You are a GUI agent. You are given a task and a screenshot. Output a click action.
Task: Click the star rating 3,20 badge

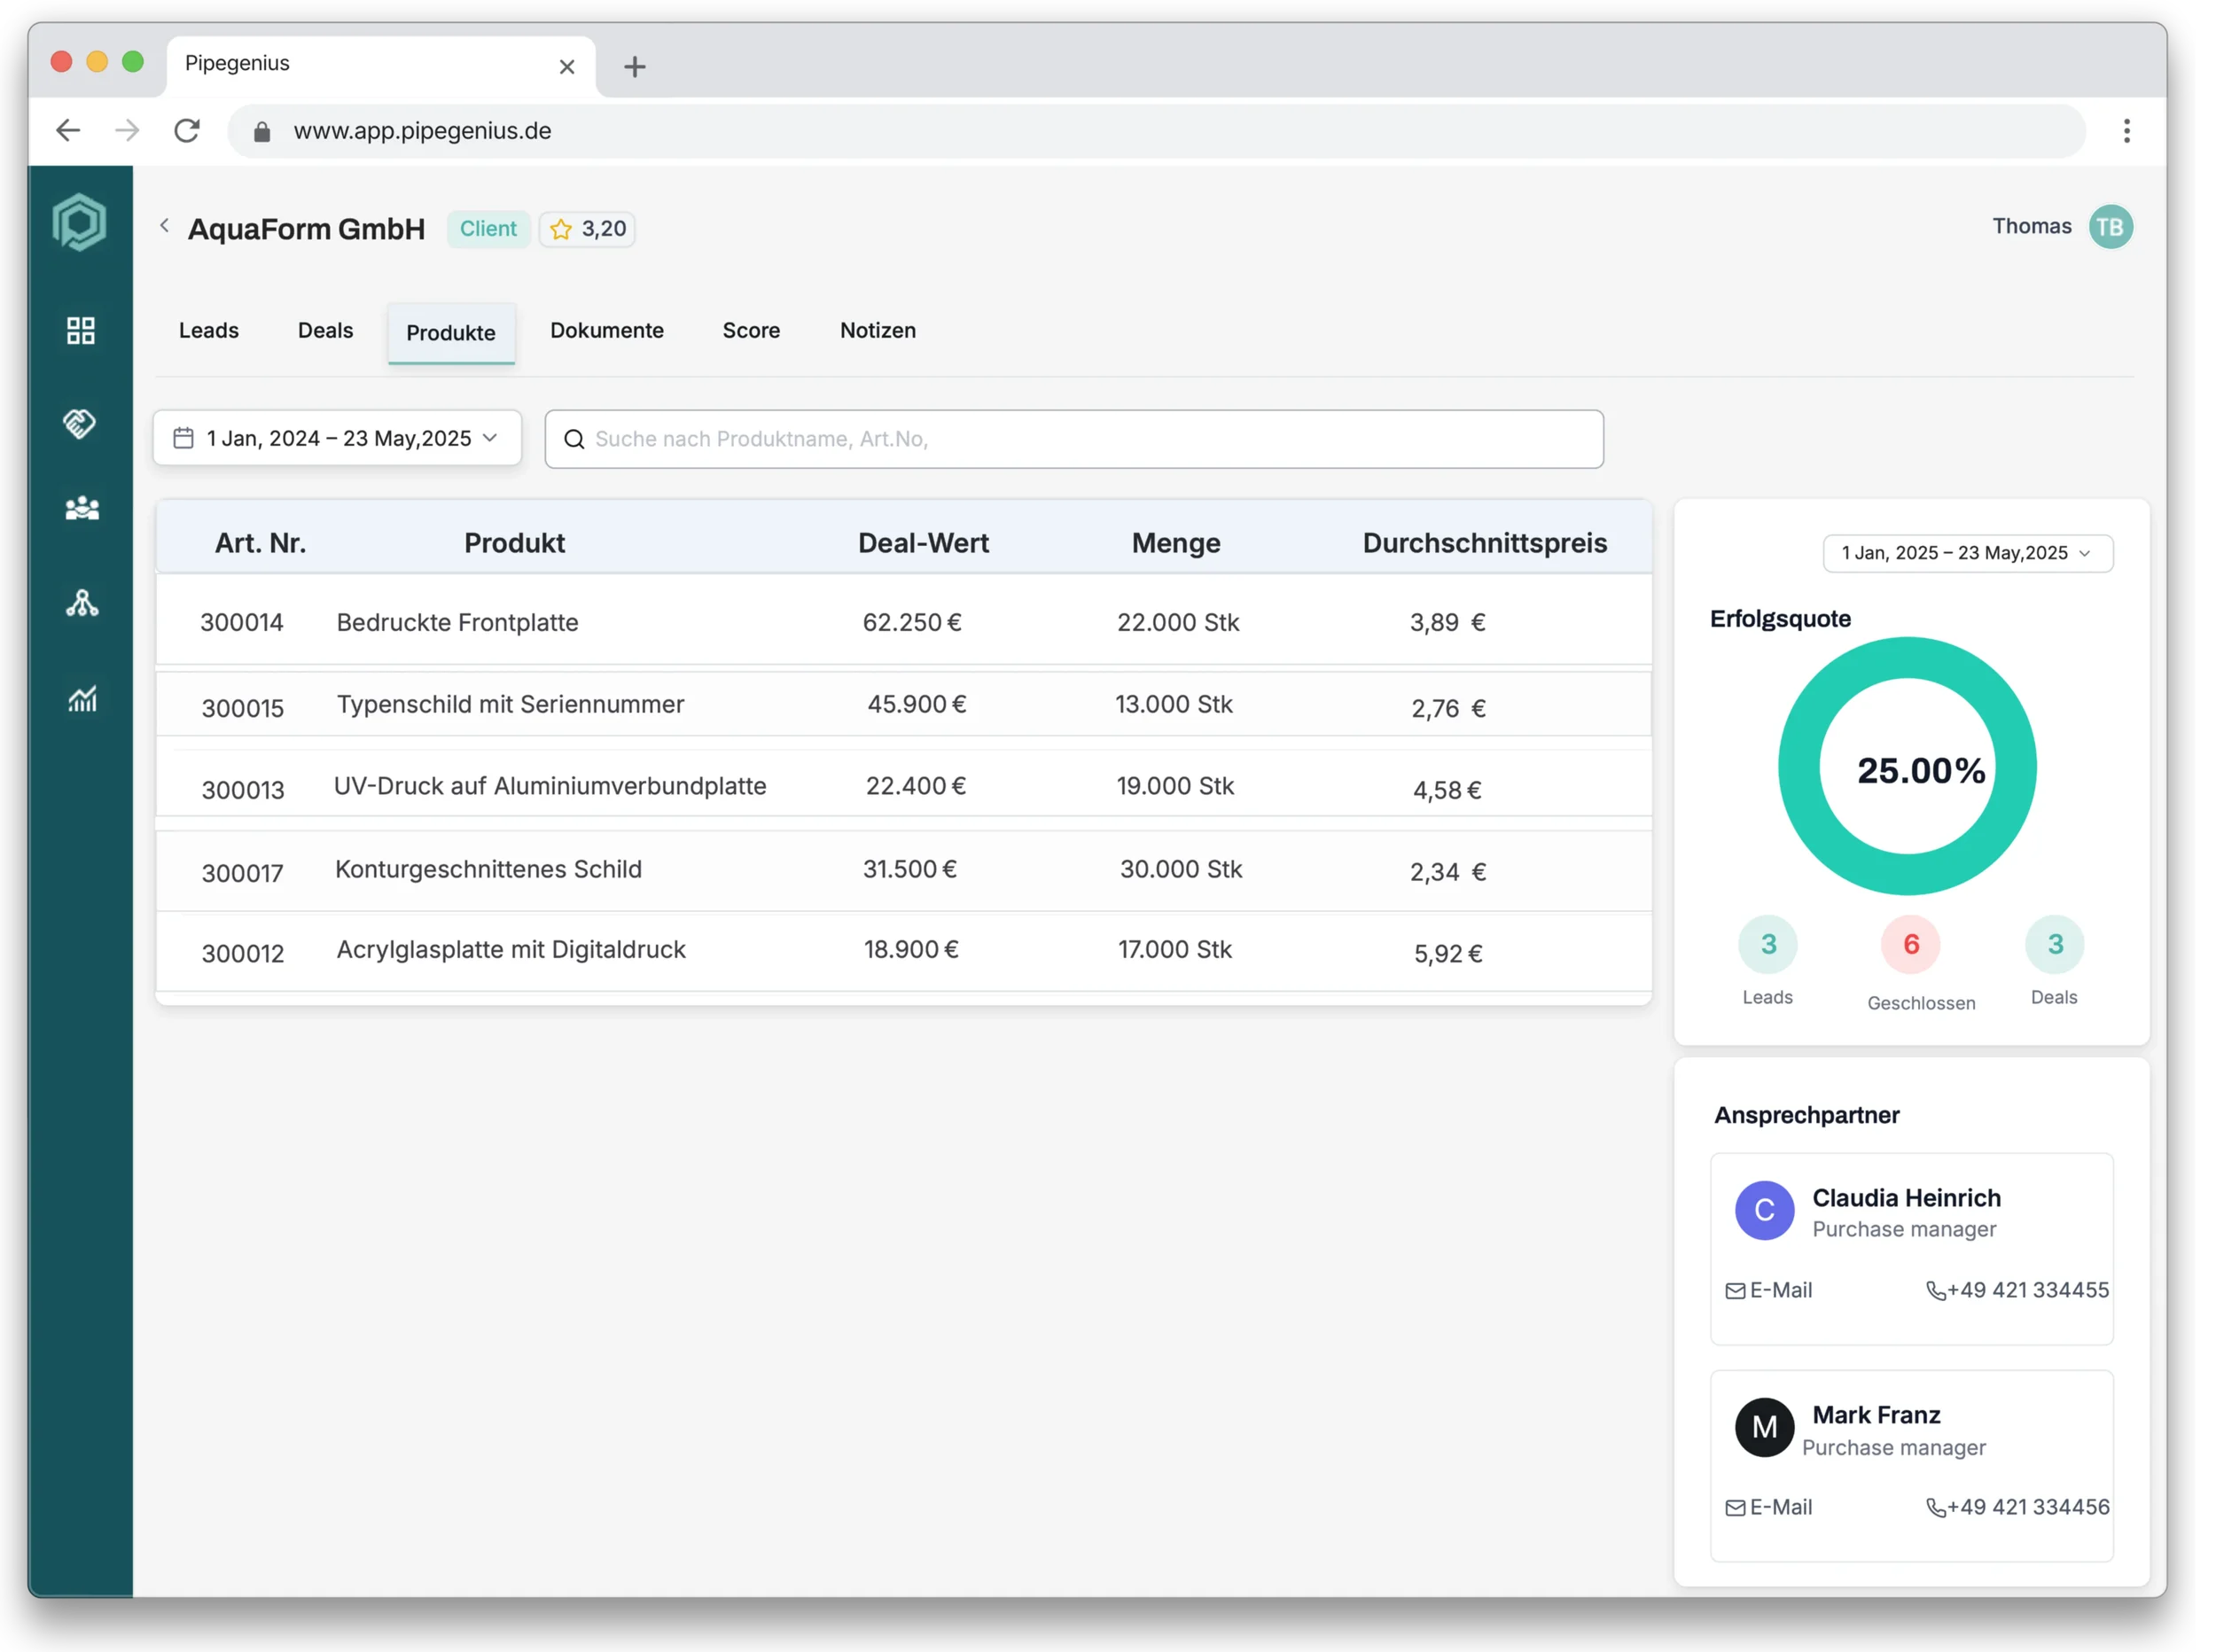point(588,229)
